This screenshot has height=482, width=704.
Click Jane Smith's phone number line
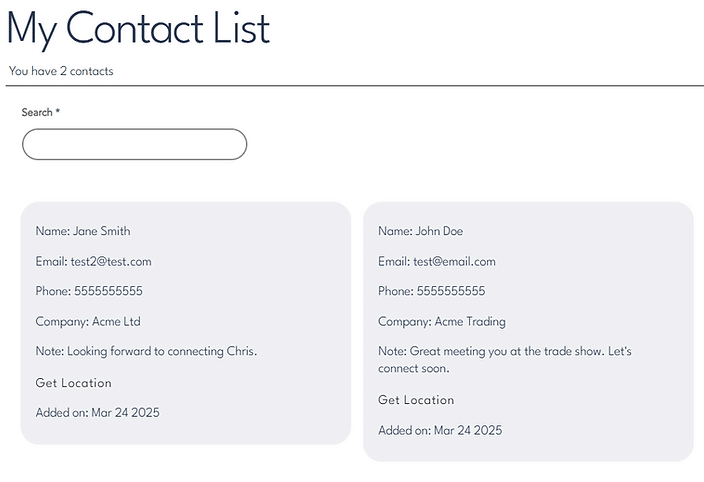tap(89, 292)
